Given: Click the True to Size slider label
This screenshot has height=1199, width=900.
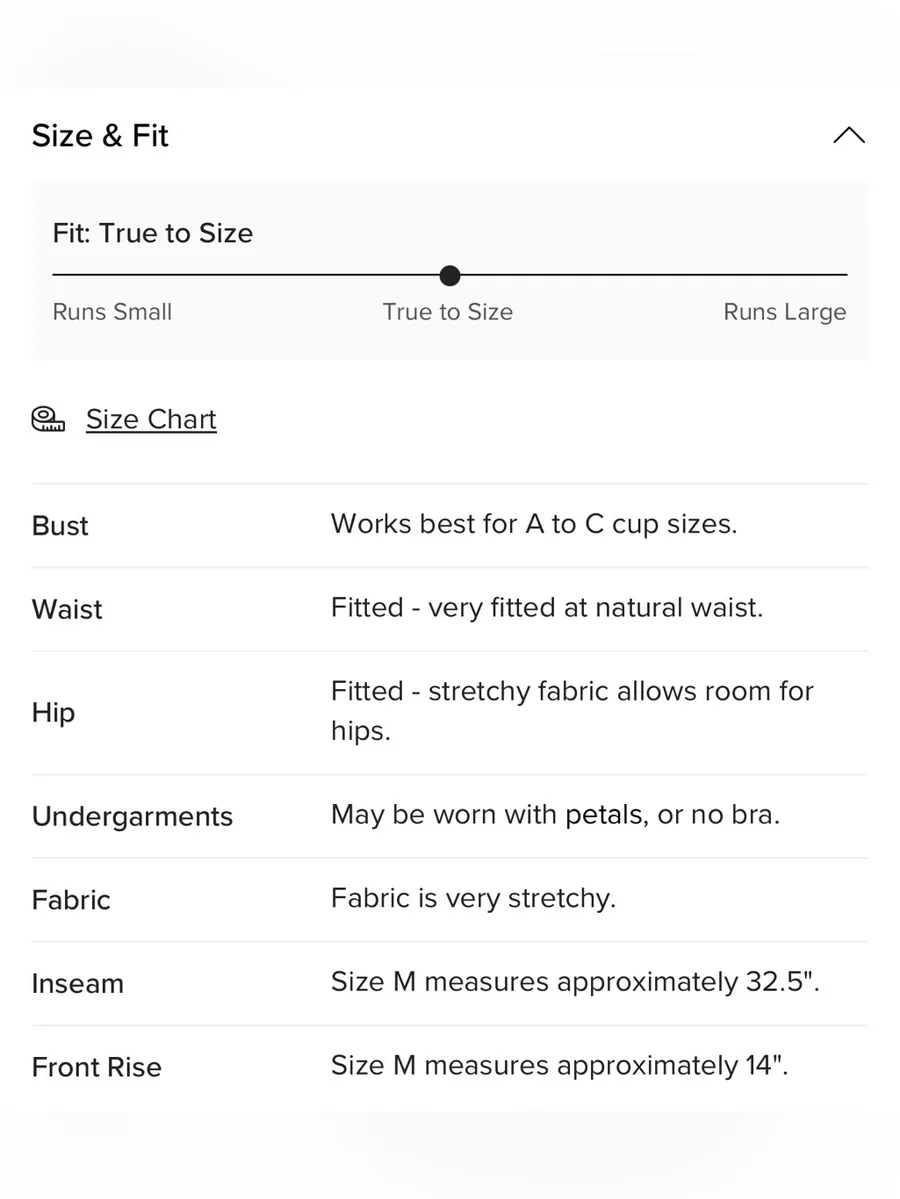Looking at the screenshot, I should click(448, 312).
